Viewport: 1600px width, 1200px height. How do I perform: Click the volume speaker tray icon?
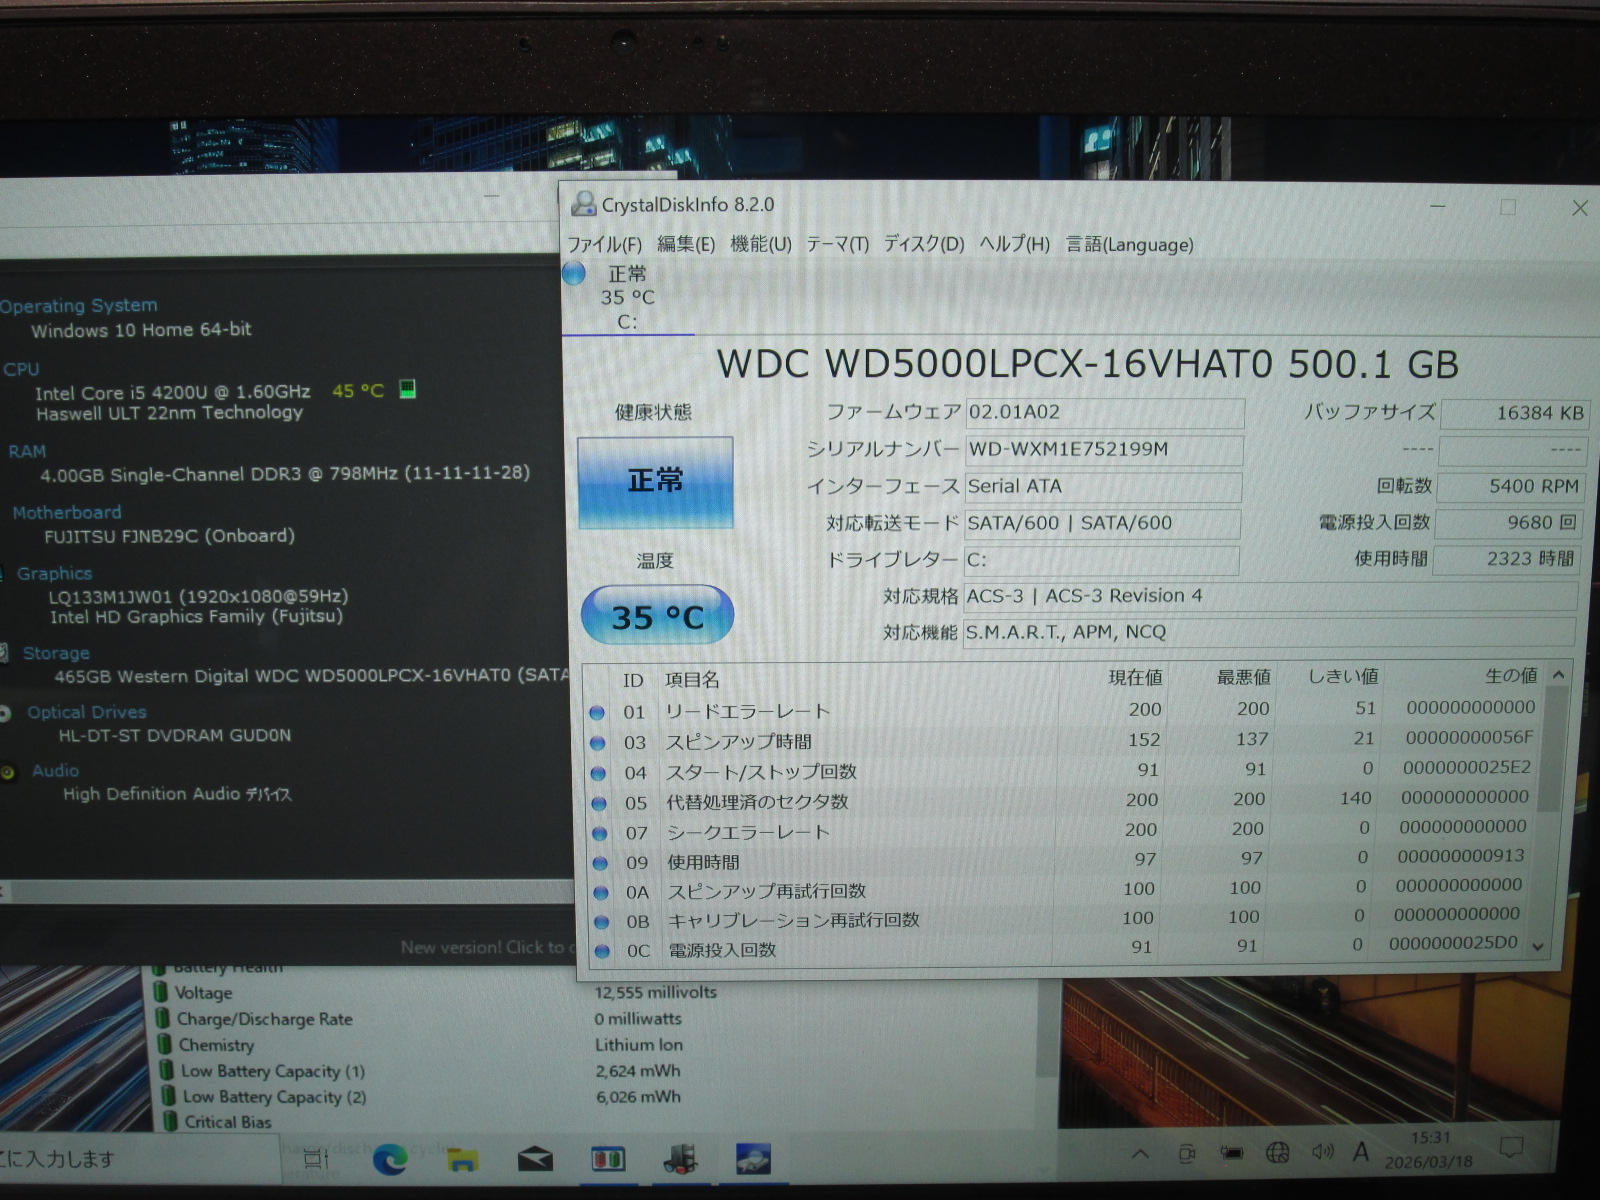click(1322, 1153)
